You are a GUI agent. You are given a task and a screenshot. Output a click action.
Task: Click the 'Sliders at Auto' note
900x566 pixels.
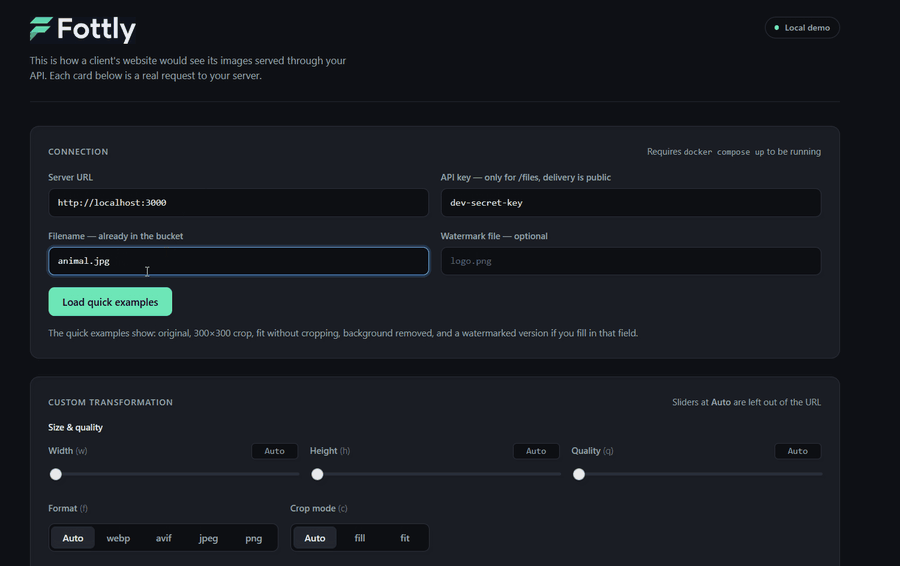(x=746, y=402)
